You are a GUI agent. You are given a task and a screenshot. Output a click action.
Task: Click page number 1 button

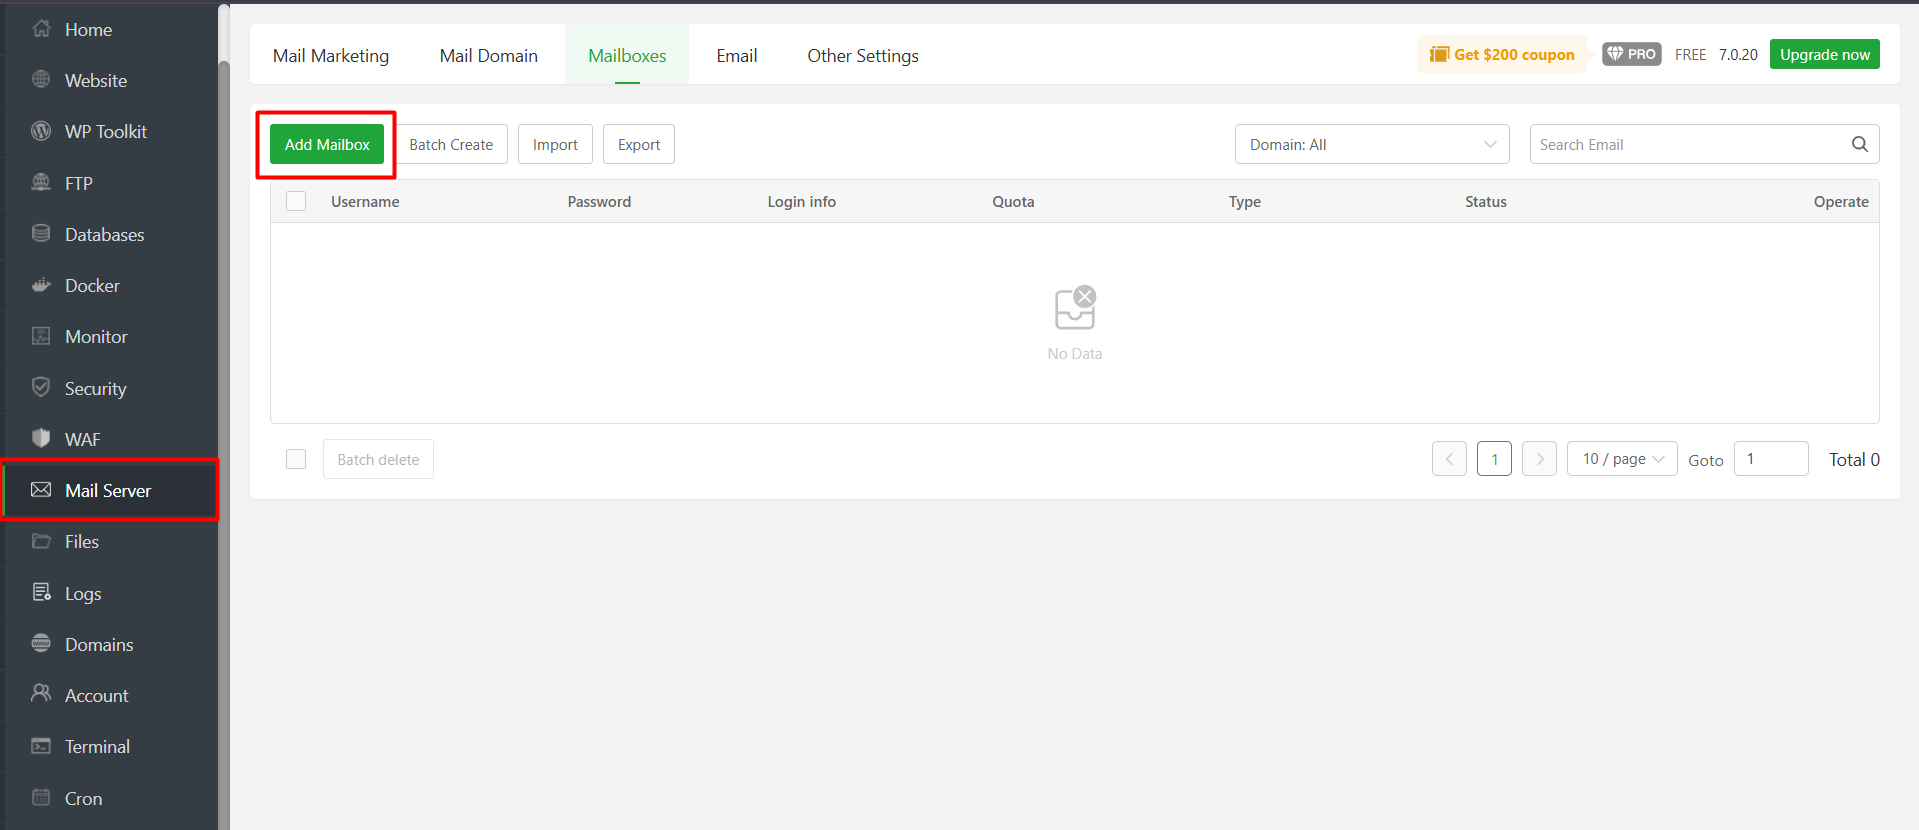click(1494, 459)
